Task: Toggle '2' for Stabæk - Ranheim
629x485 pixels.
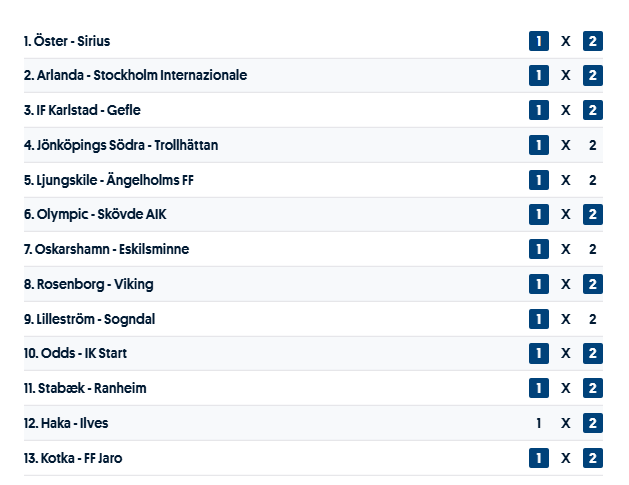Action: tap(593, 388)
